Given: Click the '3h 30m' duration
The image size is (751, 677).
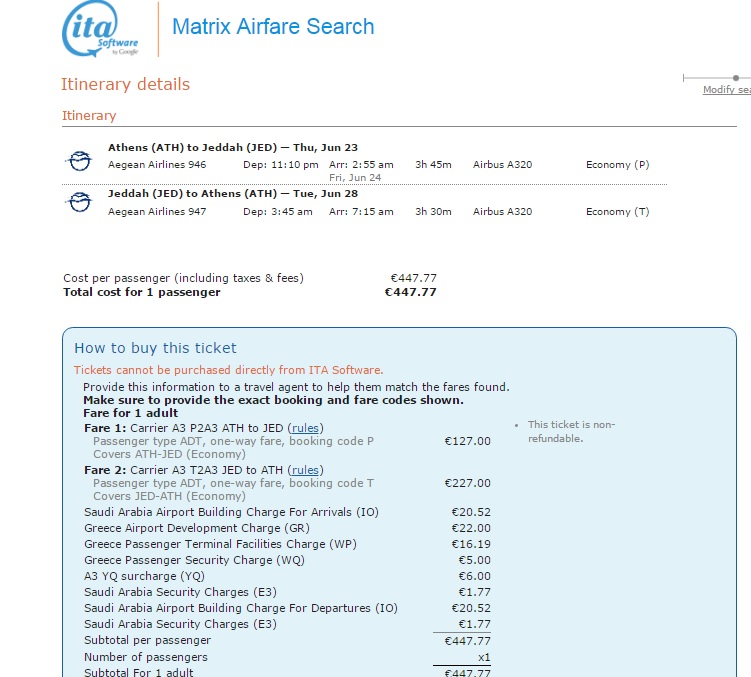Looking at the screenshot, I should (433, 212).
